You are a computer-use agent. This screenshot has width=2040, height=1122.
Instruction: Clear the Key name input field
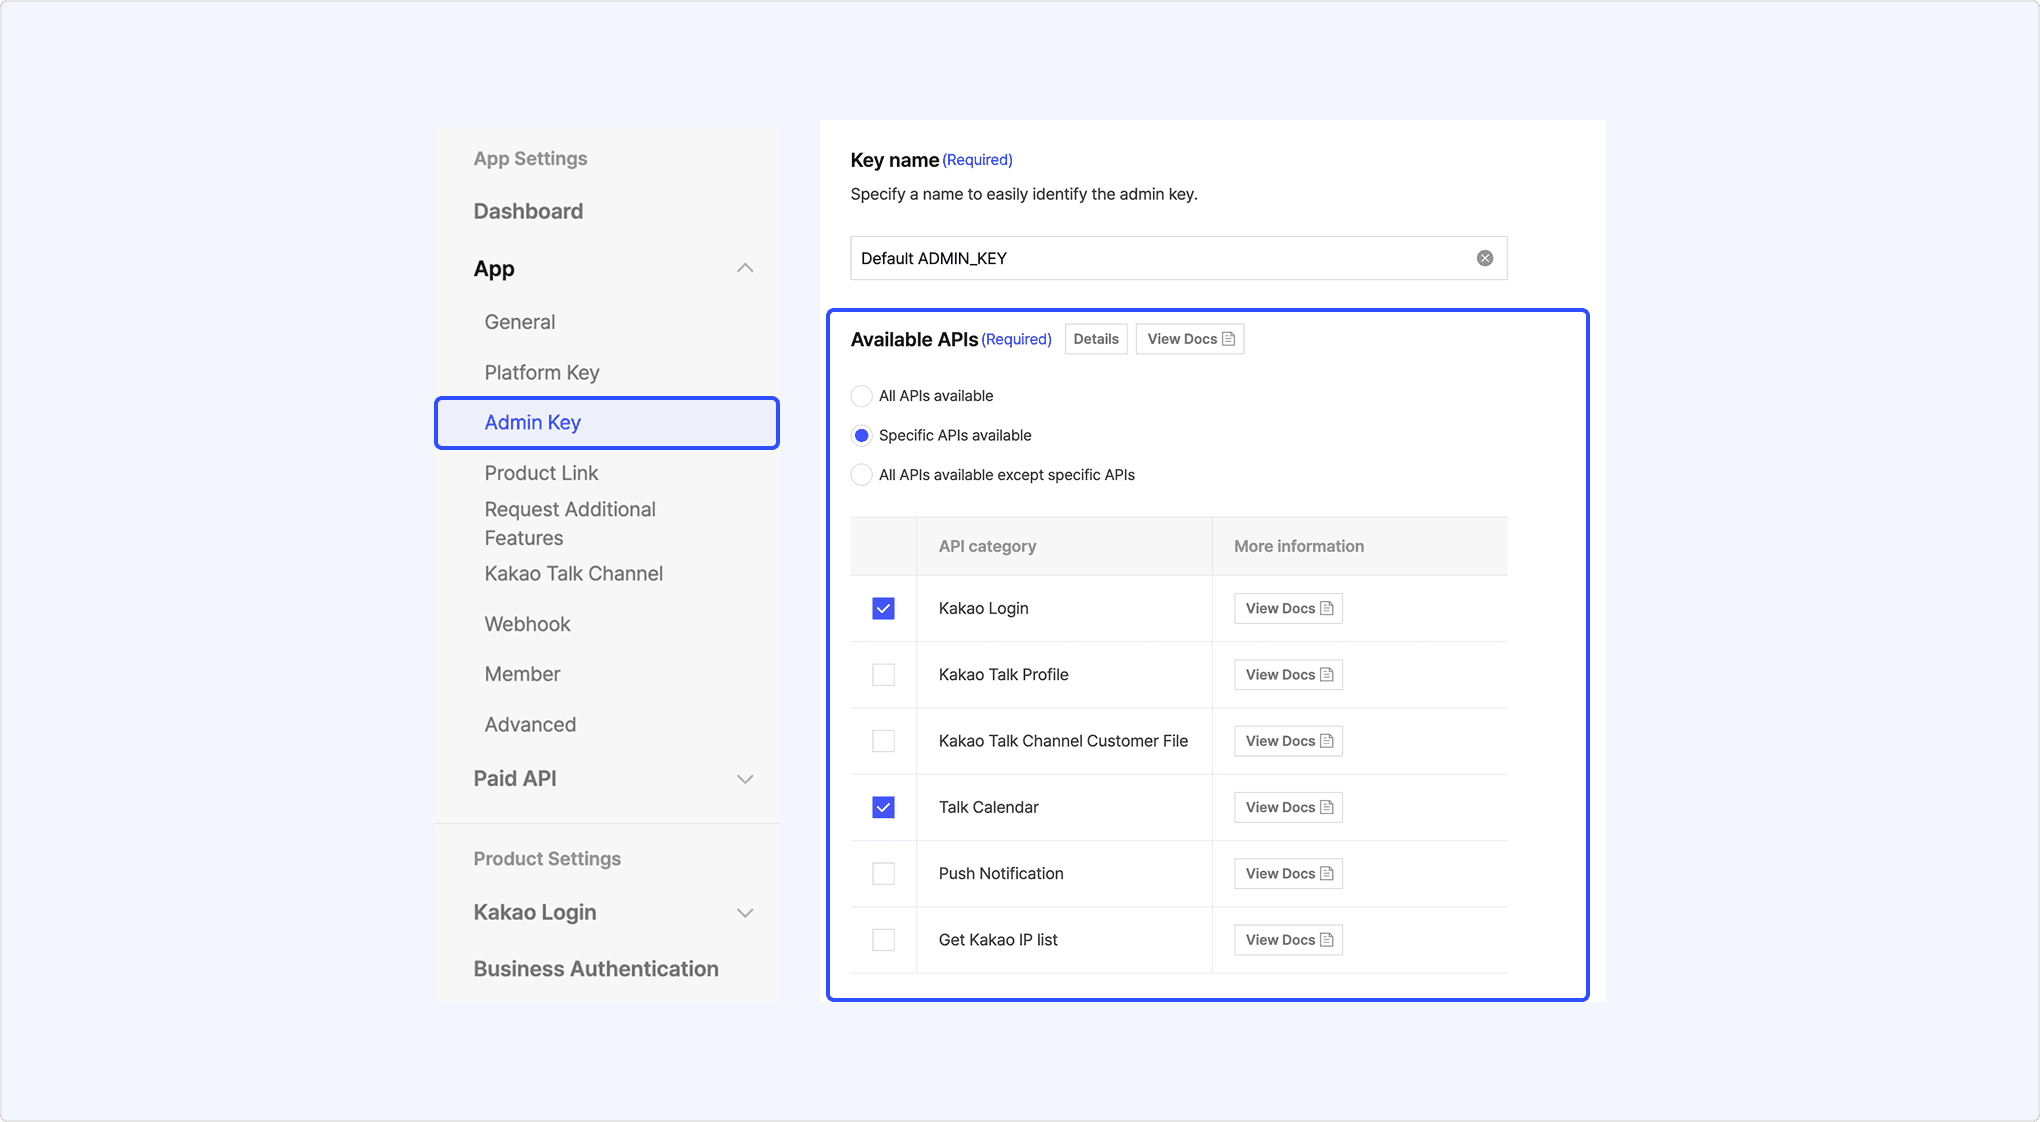(1485, 258)
